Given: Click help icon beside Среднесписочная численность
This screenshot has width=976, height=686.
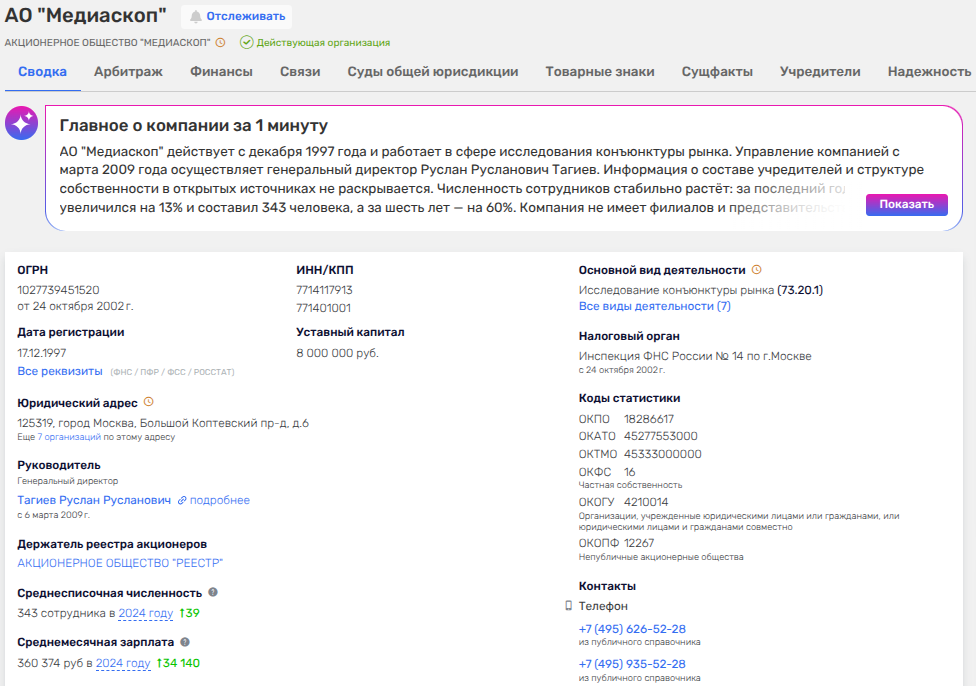Looking at the screenshot, I should 213,593.
